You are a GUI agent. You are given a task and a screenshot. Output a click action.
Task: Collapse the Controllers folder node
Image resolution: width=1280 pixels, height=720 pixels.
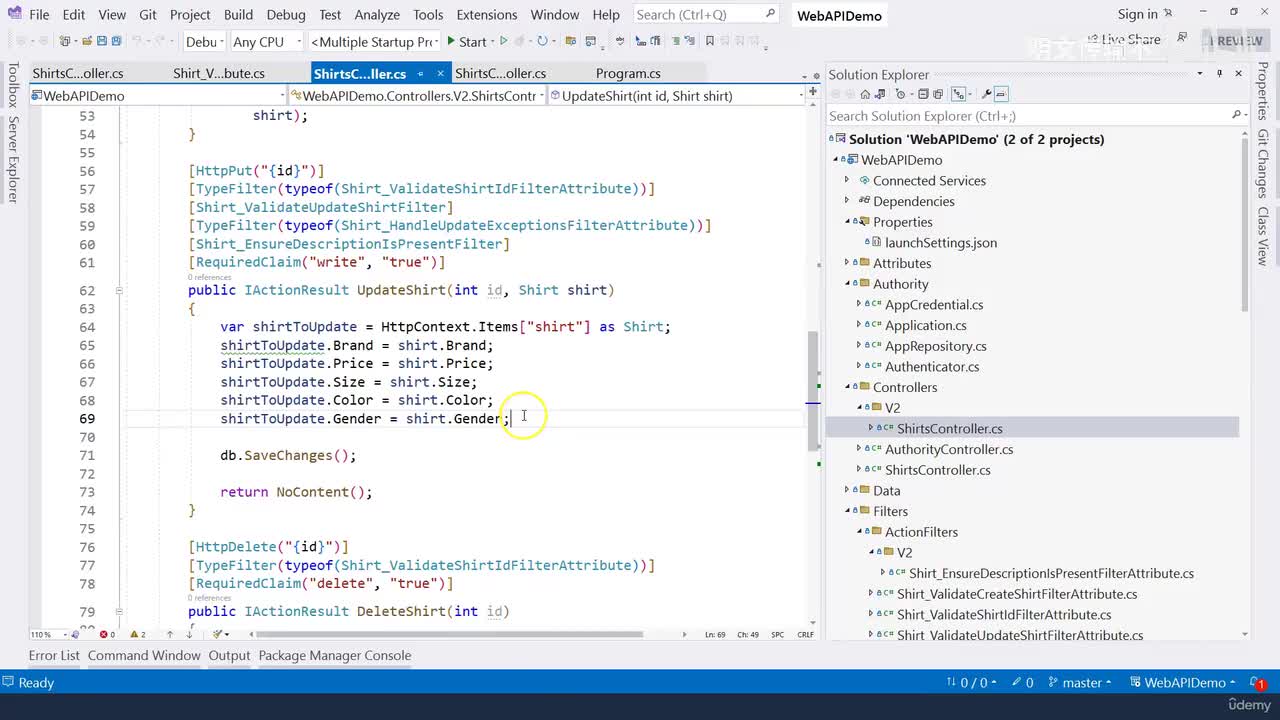click(847, 387)
